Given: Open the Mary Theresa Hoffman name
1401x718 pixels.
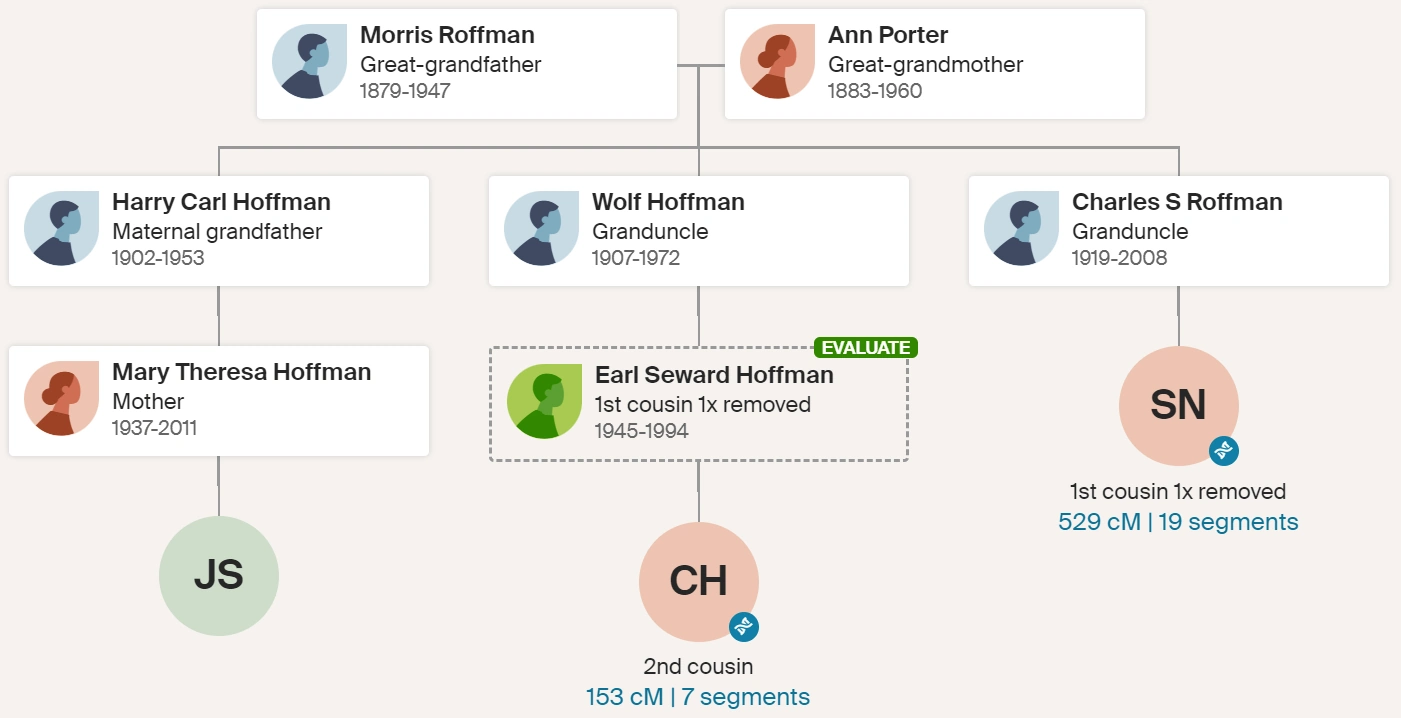Looking at the screenshot, I should coord(241,372).
